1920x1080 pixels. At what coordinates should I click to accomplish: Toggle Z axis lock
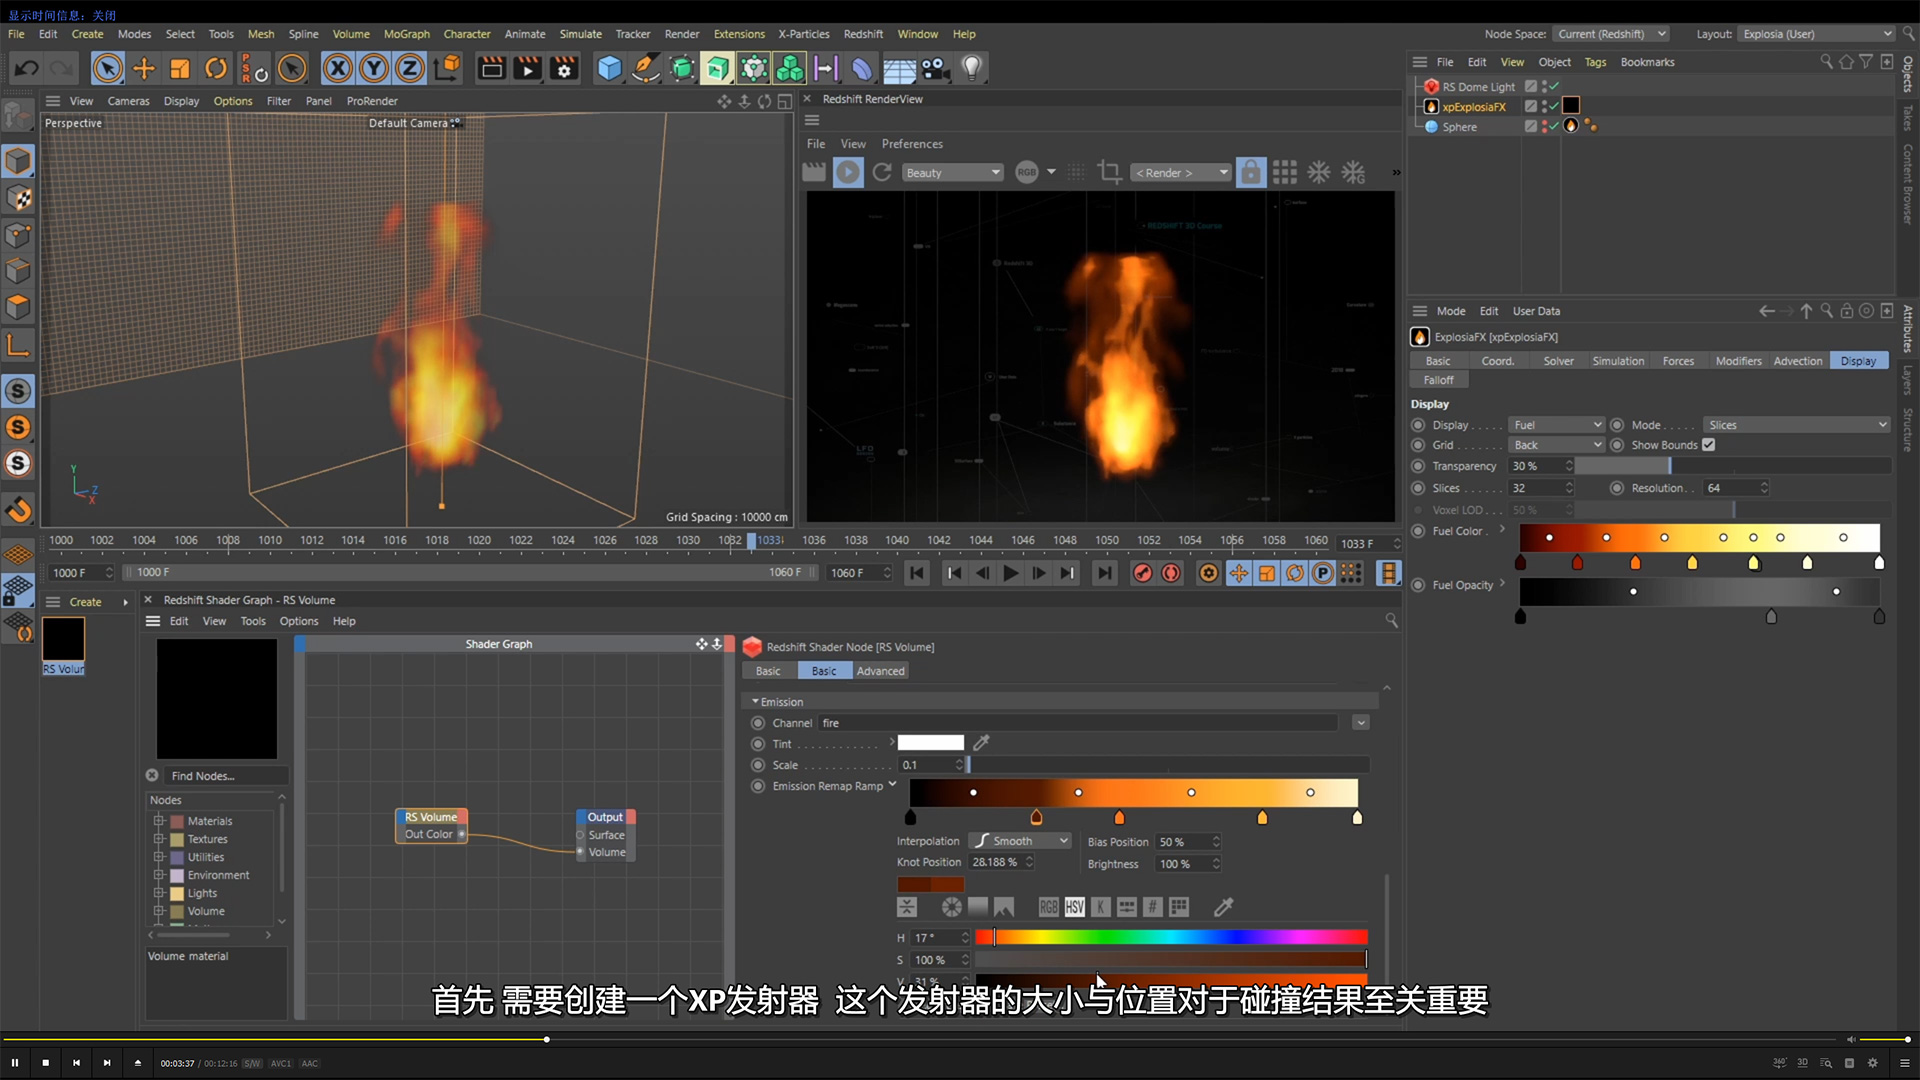[x=410, y=68]
